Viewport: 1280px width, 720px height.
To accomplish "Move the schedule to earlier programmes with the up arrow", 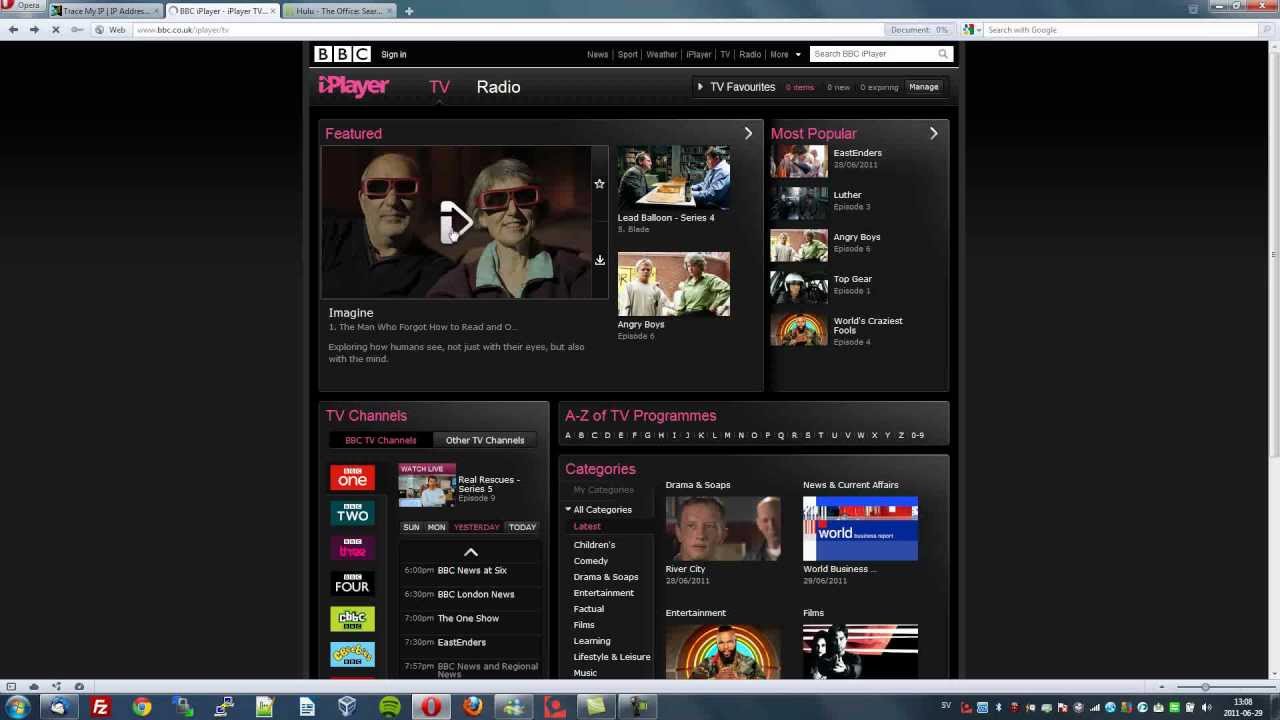I will 471,552.
